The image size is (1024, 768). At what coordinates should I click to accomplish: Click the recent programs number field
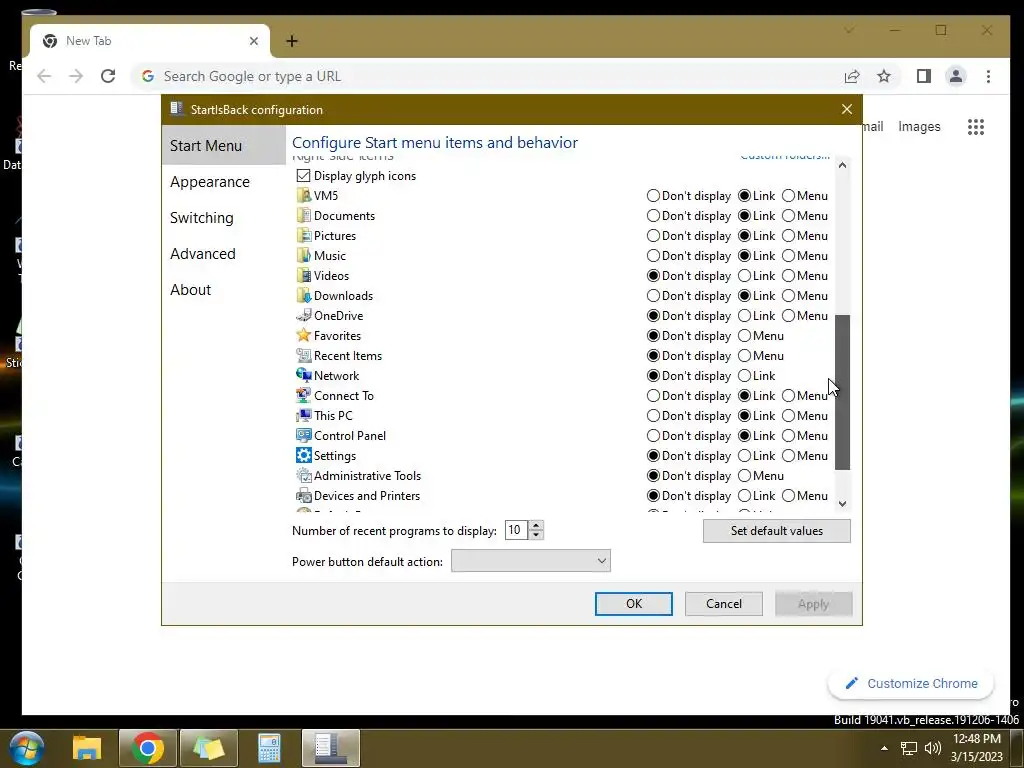tap(516, 530)
